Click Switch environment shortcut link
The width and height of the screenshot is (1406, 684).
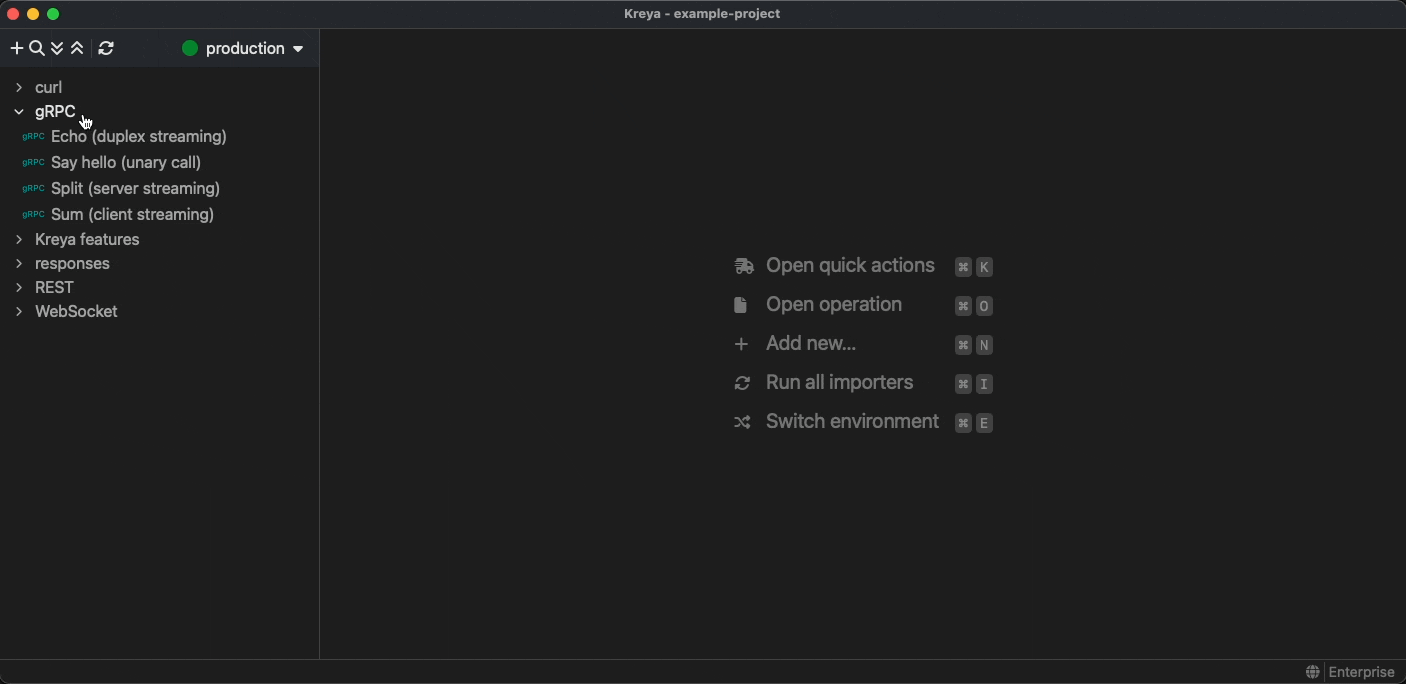coord(852,422)
